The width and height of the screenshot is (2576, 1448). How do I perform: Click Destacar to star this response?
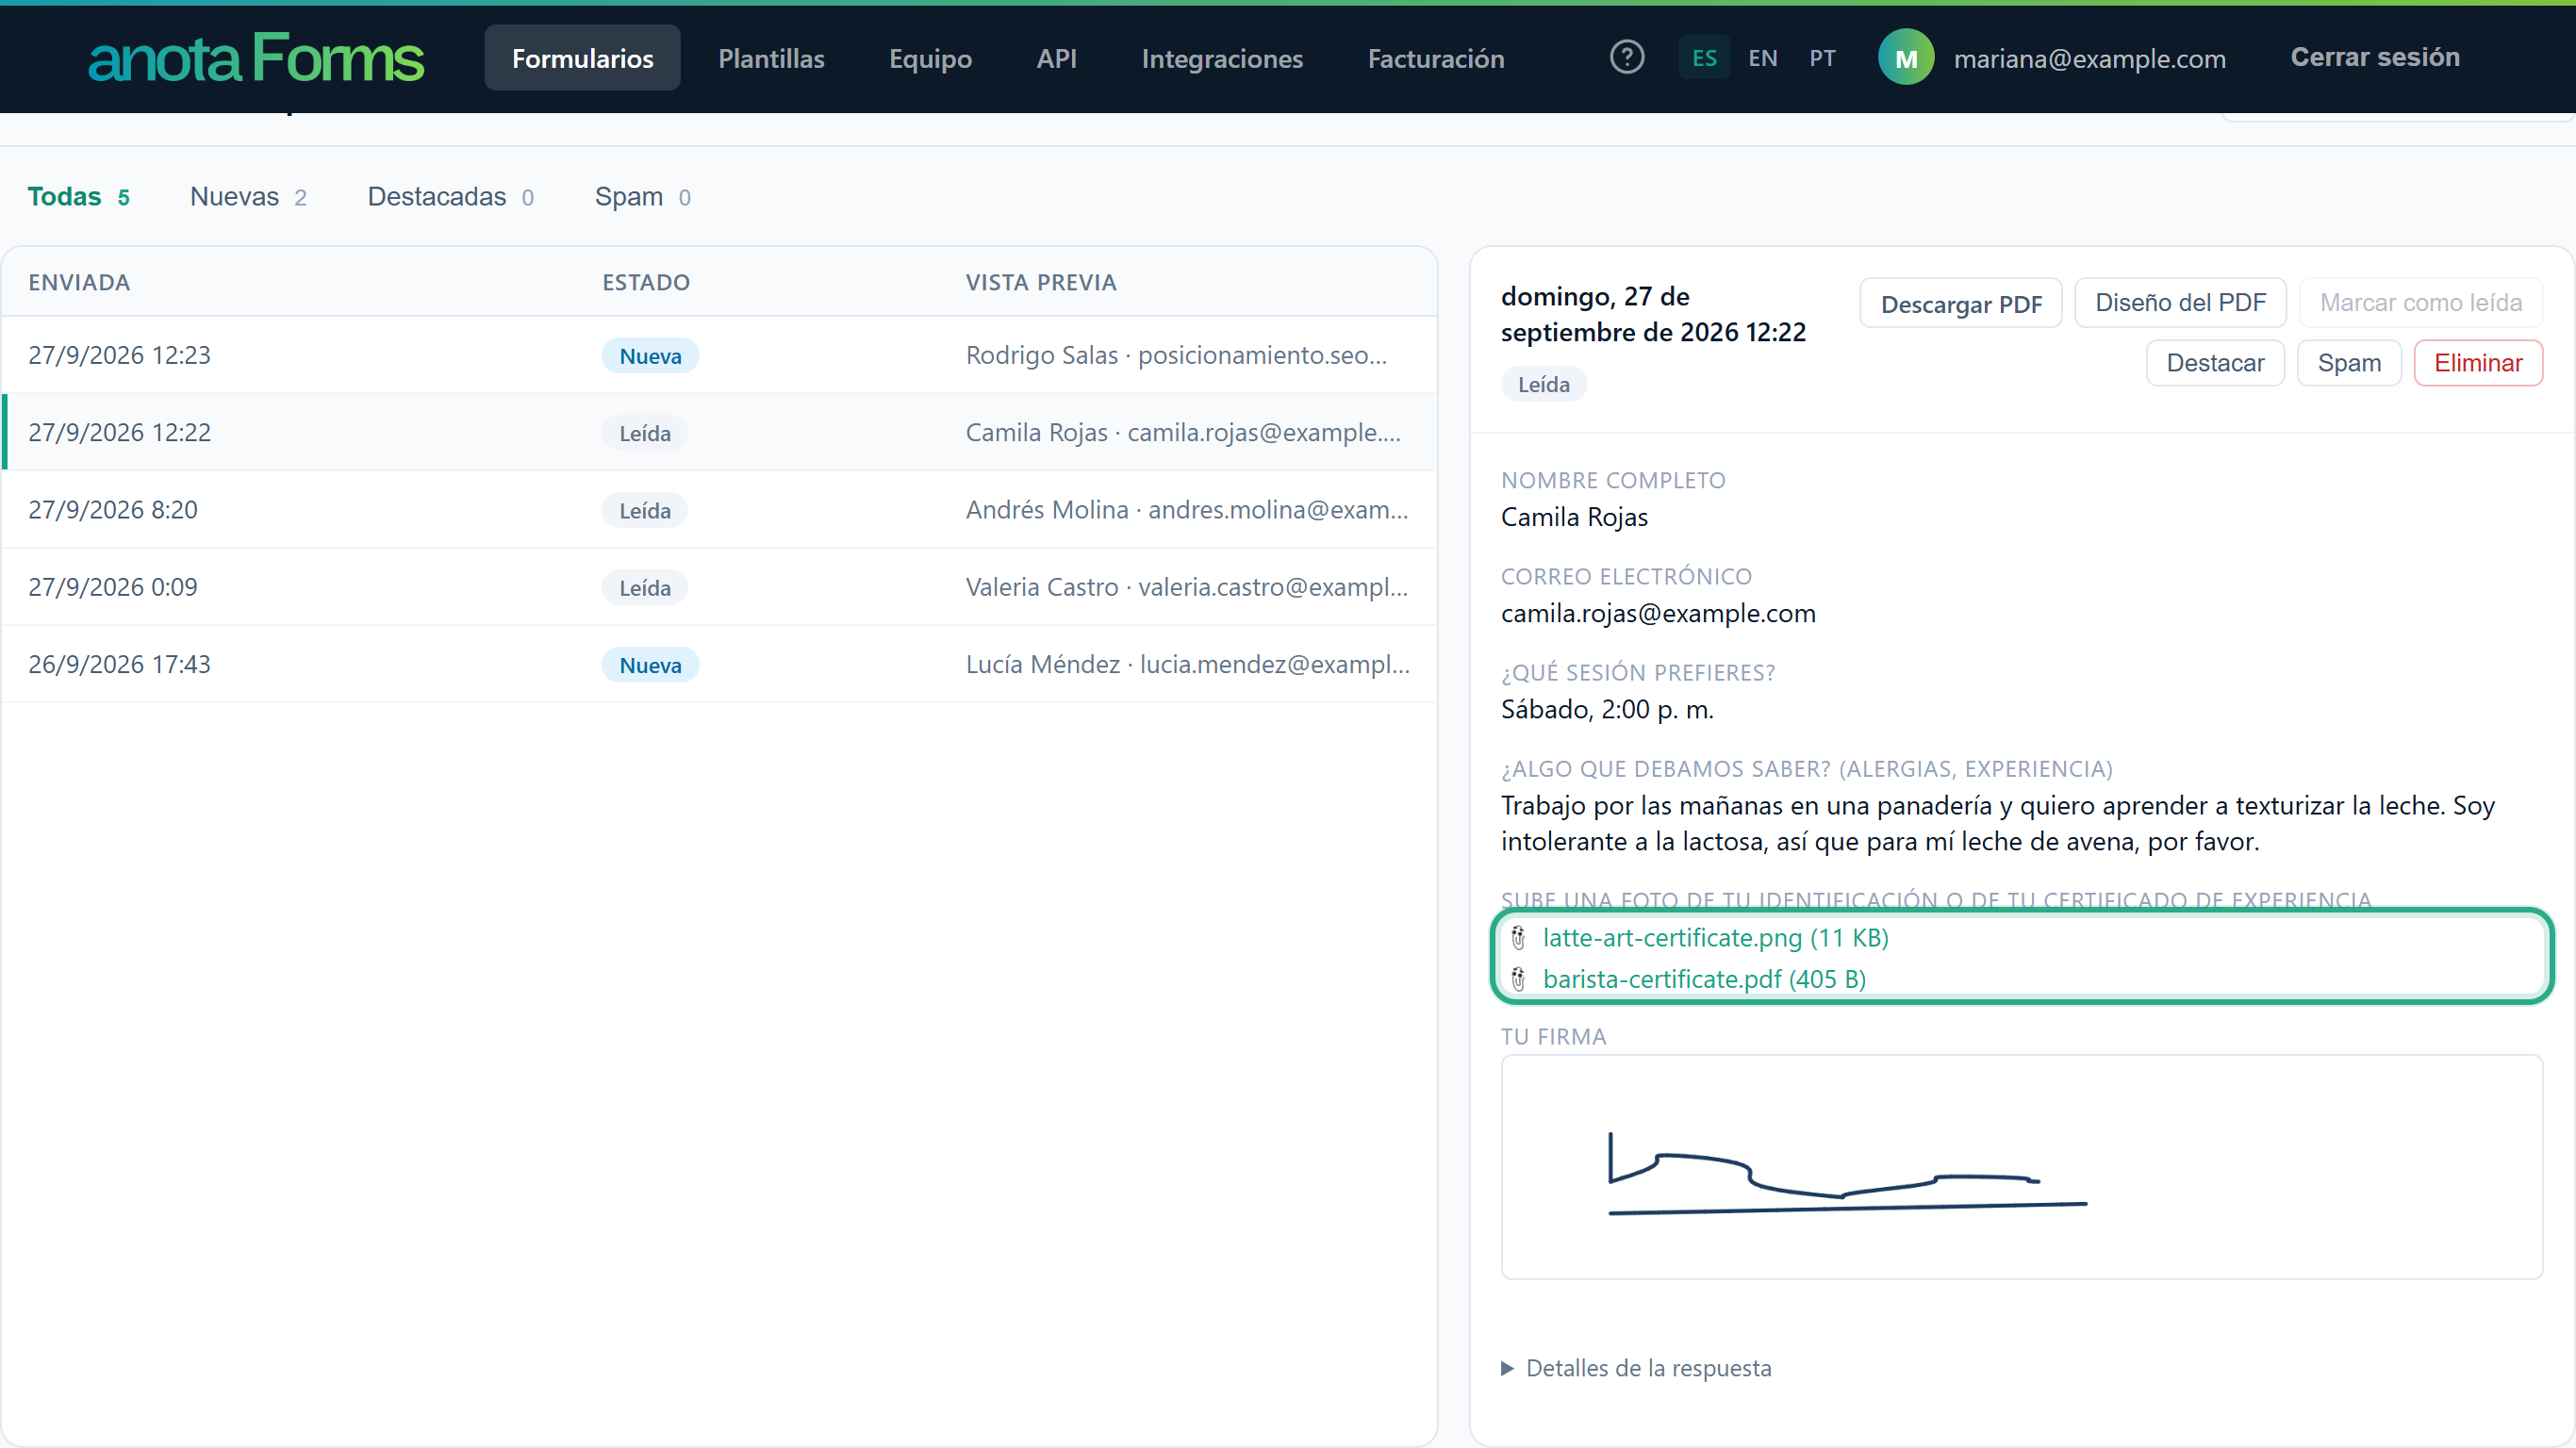(2215, 363)
